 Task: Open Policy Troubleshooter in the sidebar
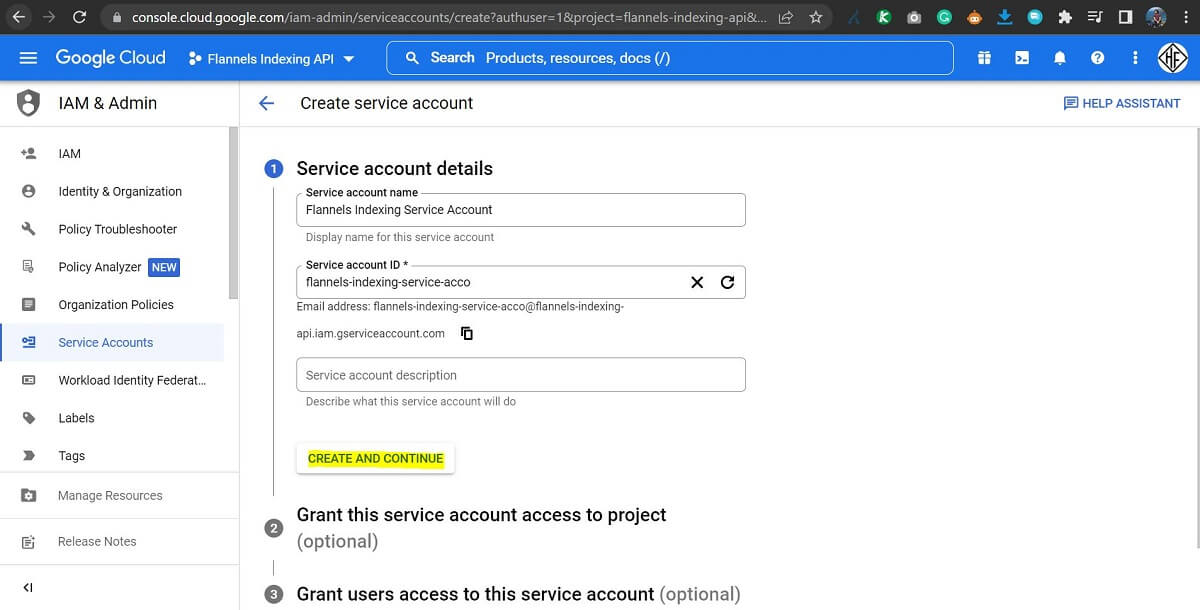tap(112, 229)
